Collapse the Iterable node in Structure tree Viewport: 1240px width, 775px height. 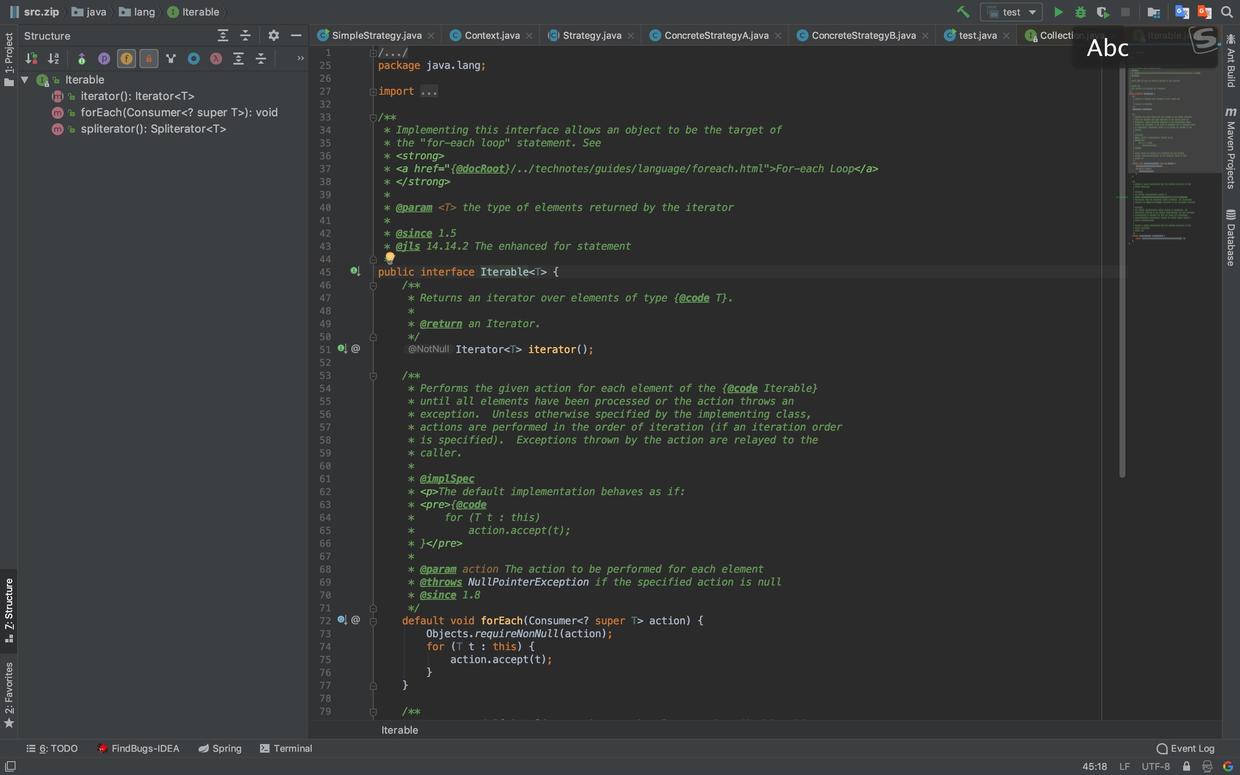[x=25, y=80]
